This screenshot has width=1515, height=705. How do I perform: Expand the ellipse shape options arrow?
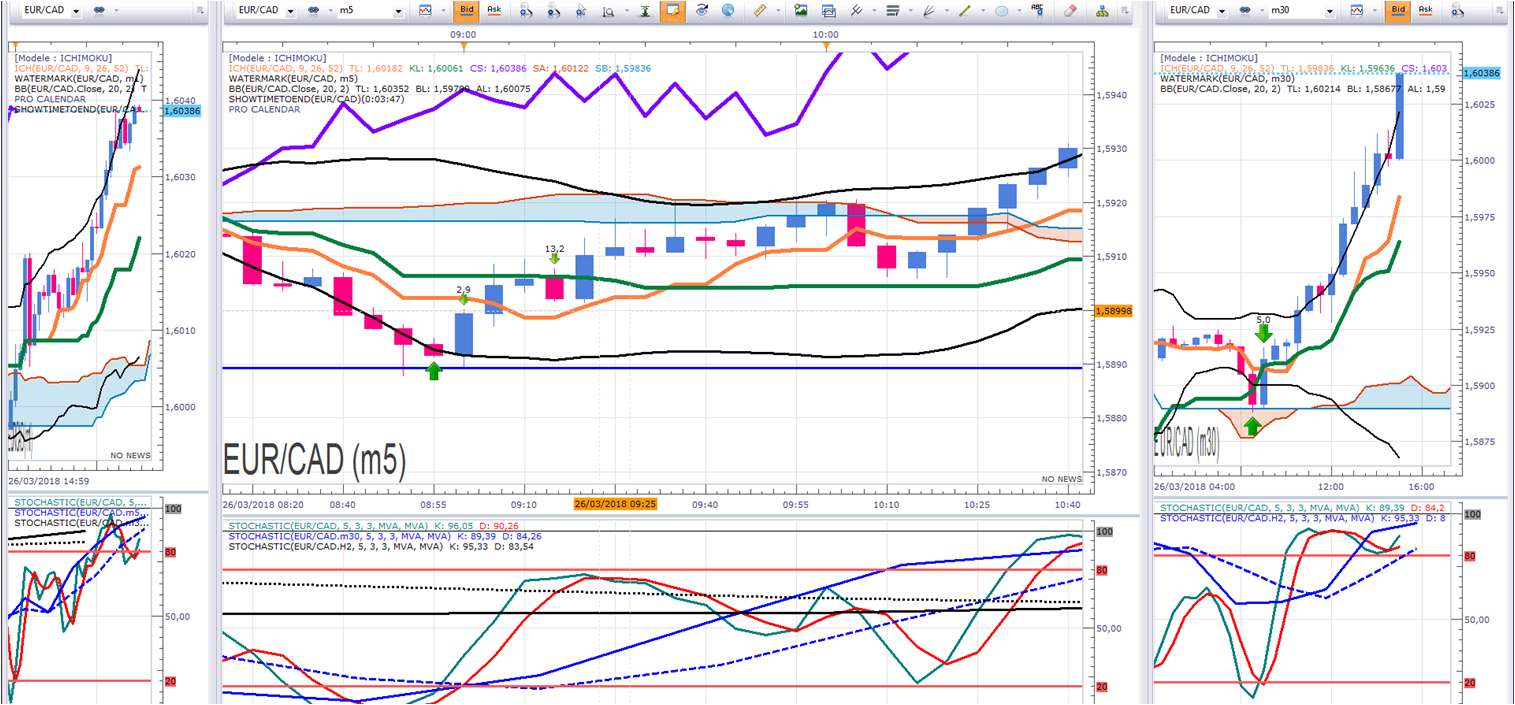[x=1018, y=10]
